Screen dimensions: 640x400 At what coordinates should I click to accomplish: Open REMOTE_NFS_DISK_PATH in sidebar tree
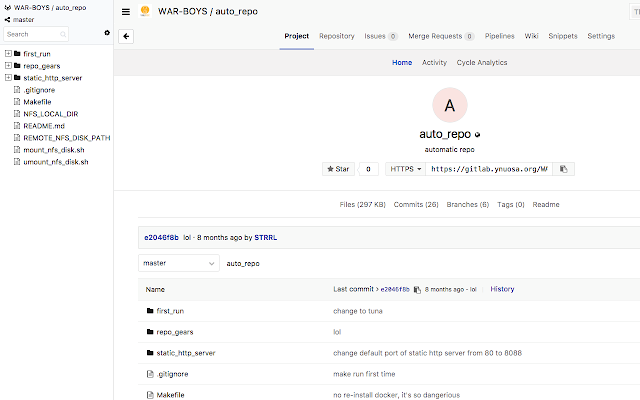pyautogui.click(x=67, y=138)
